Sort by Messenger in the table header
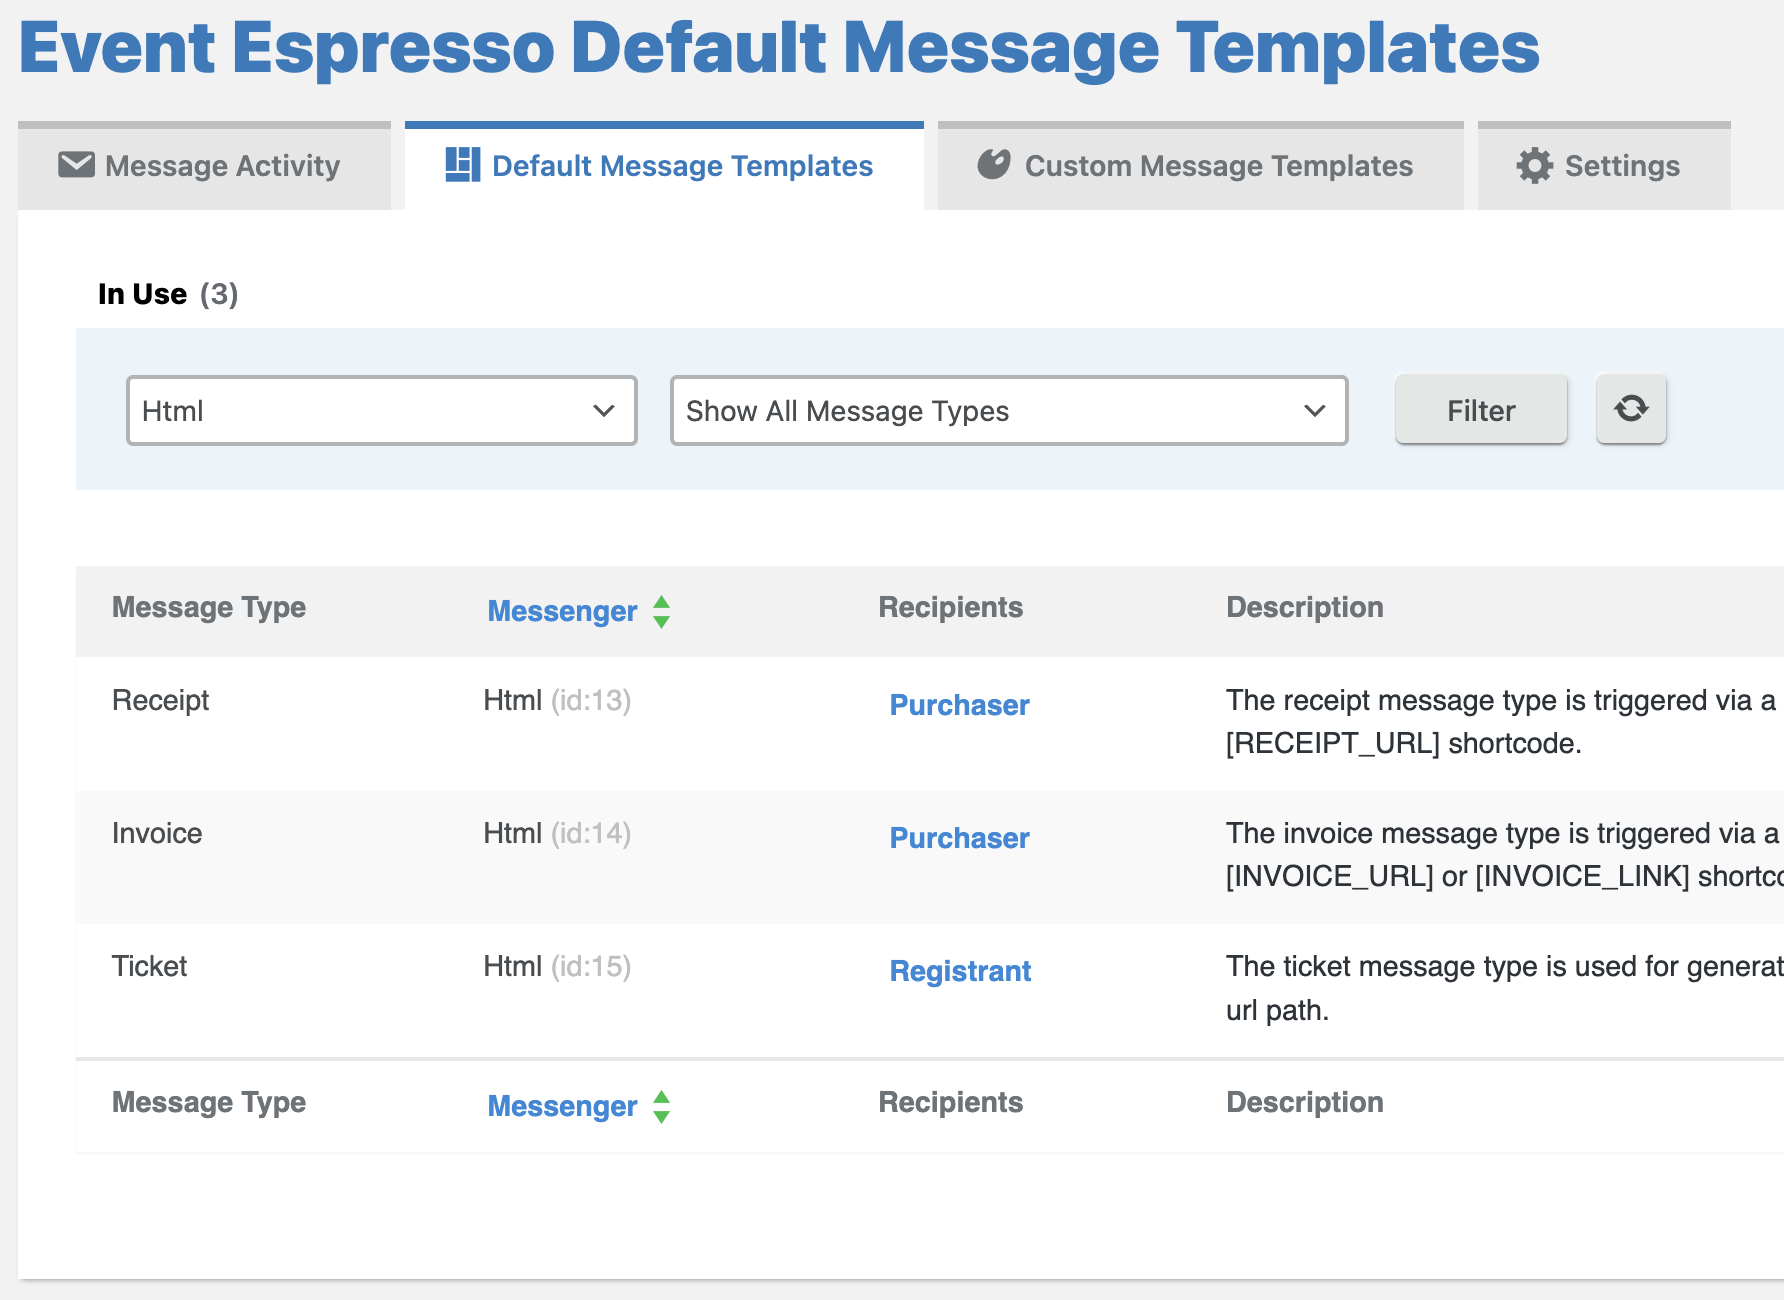This screenshot has height=1300, width=1784. pyautogui.click(x=562, y=611)
